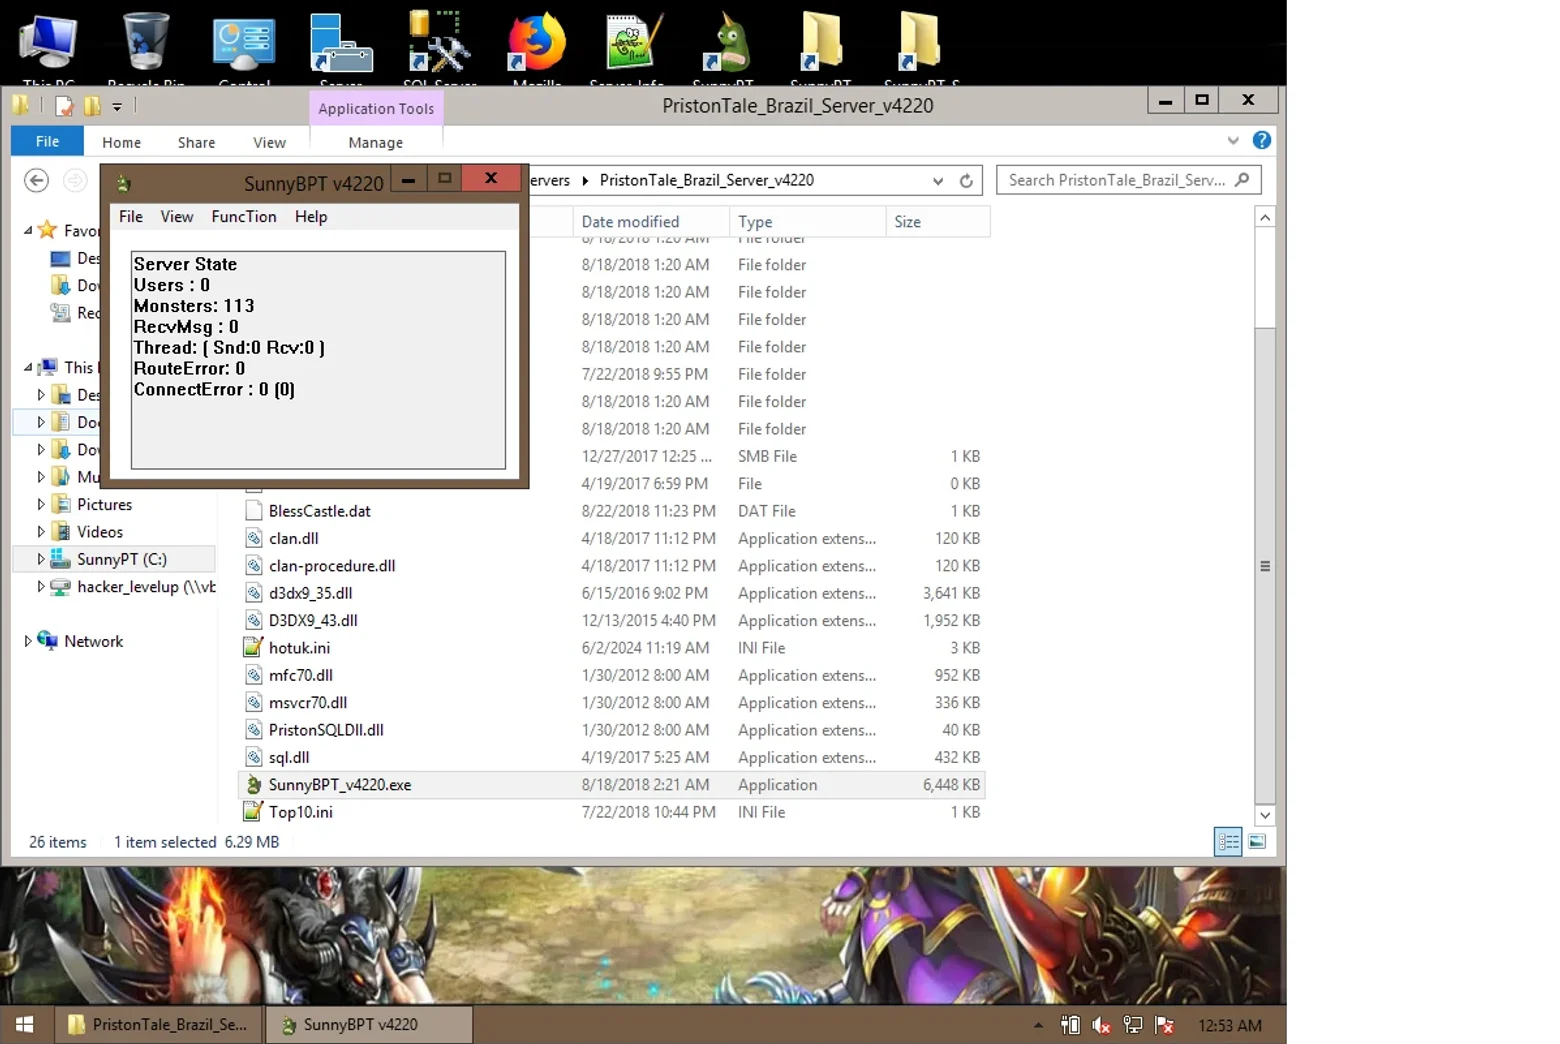
Task: Switch to SunnyBPT v4220 taskbar button
Action: [368, 1025]
